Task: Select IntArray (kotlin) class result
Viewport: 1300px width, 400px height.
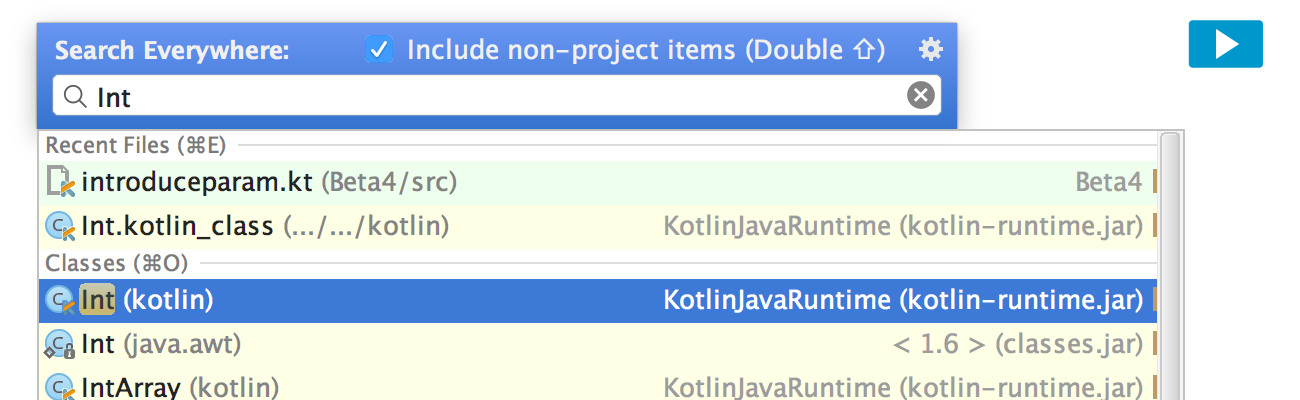Action: click(x=180, y=388)
